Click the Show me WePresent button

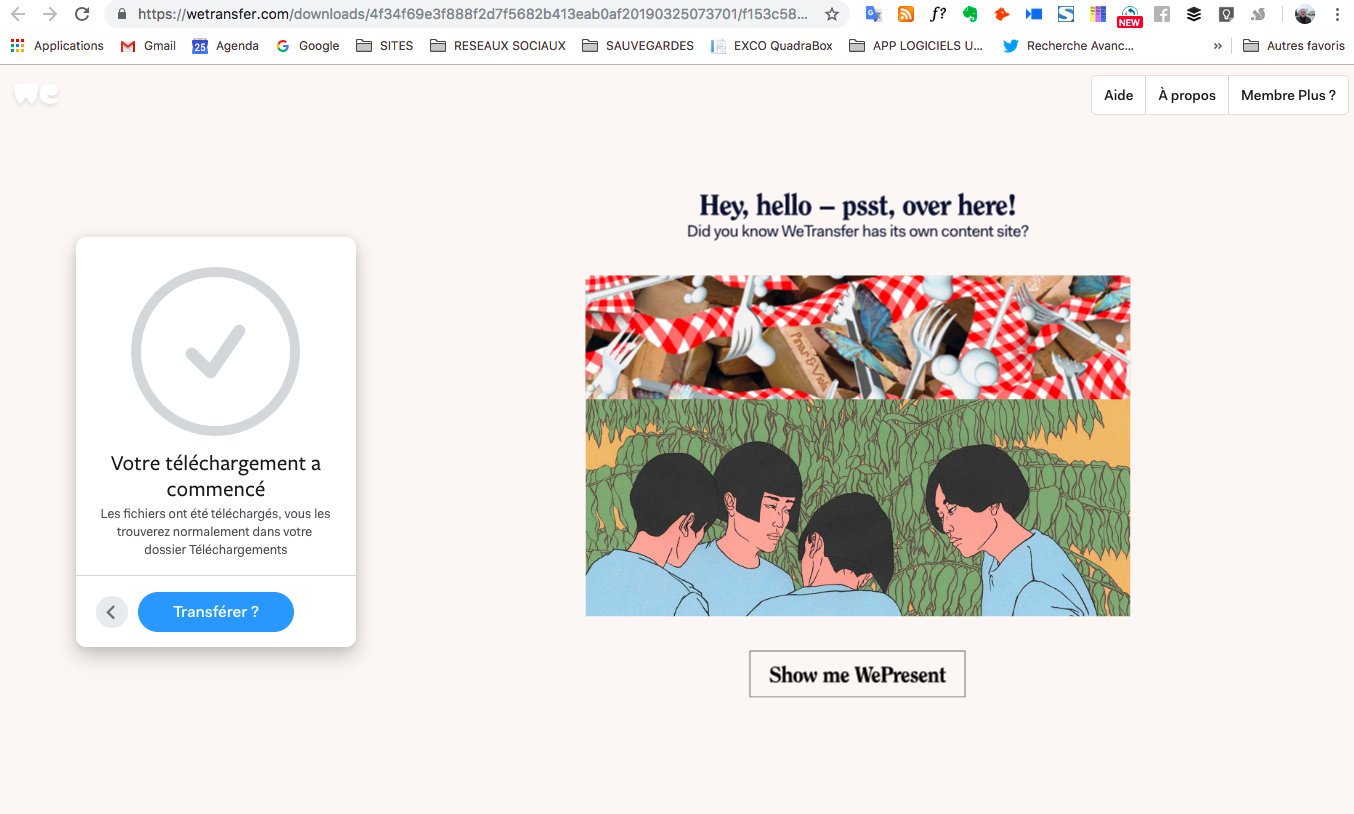coord(857,674)
